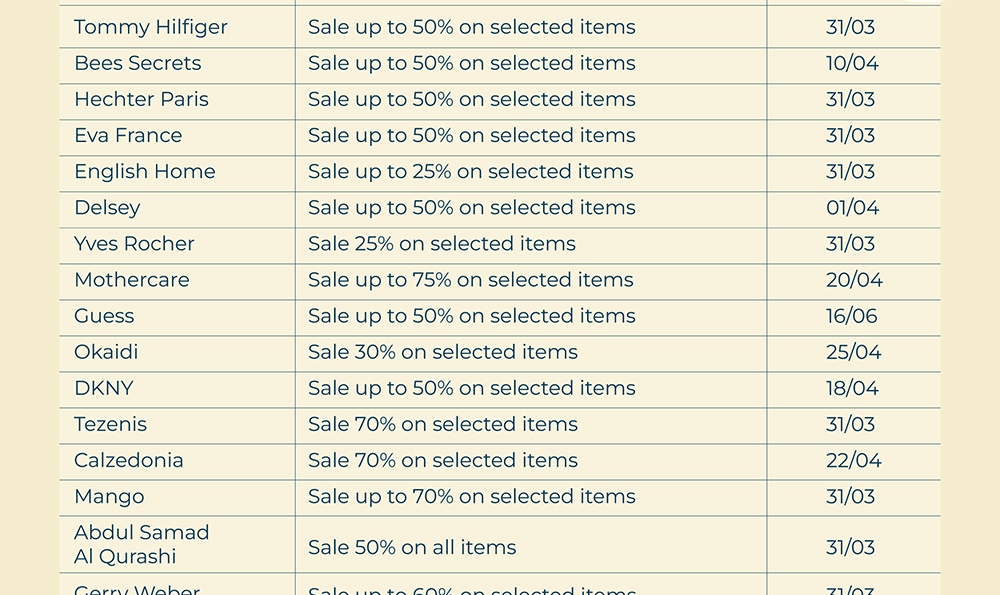1000x595 pixels.
Task: Click the Abdul Samad Al Qurashi brand name
Action: coord(142,544)
